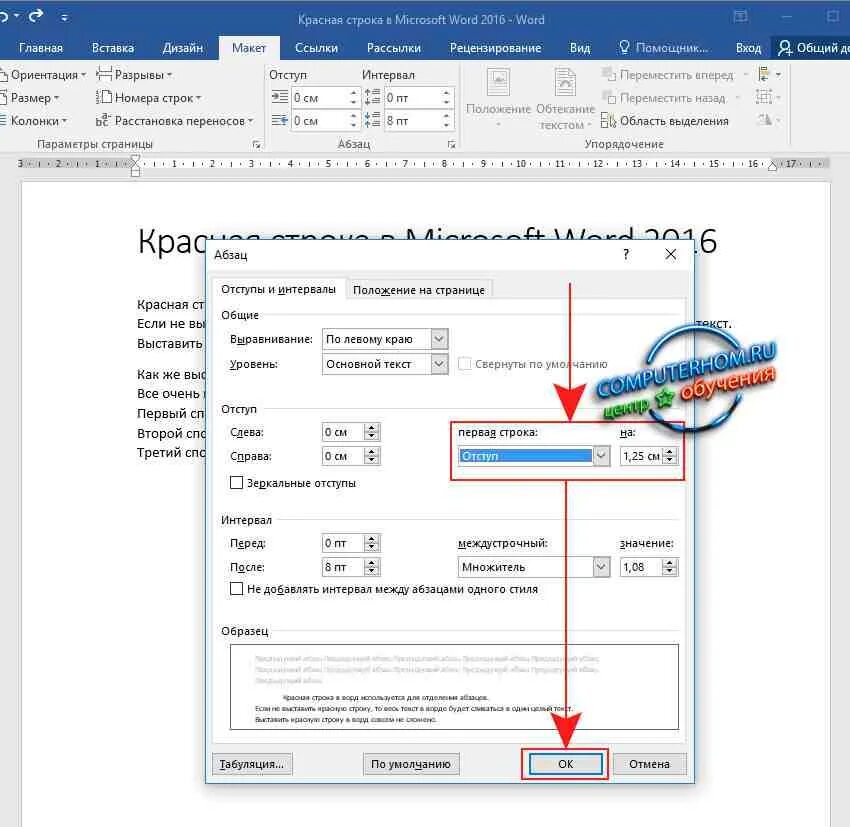Screen dimensions: 850x827
Task: Click the ribbon left indent 0 см field
Action: click(319, 98)
